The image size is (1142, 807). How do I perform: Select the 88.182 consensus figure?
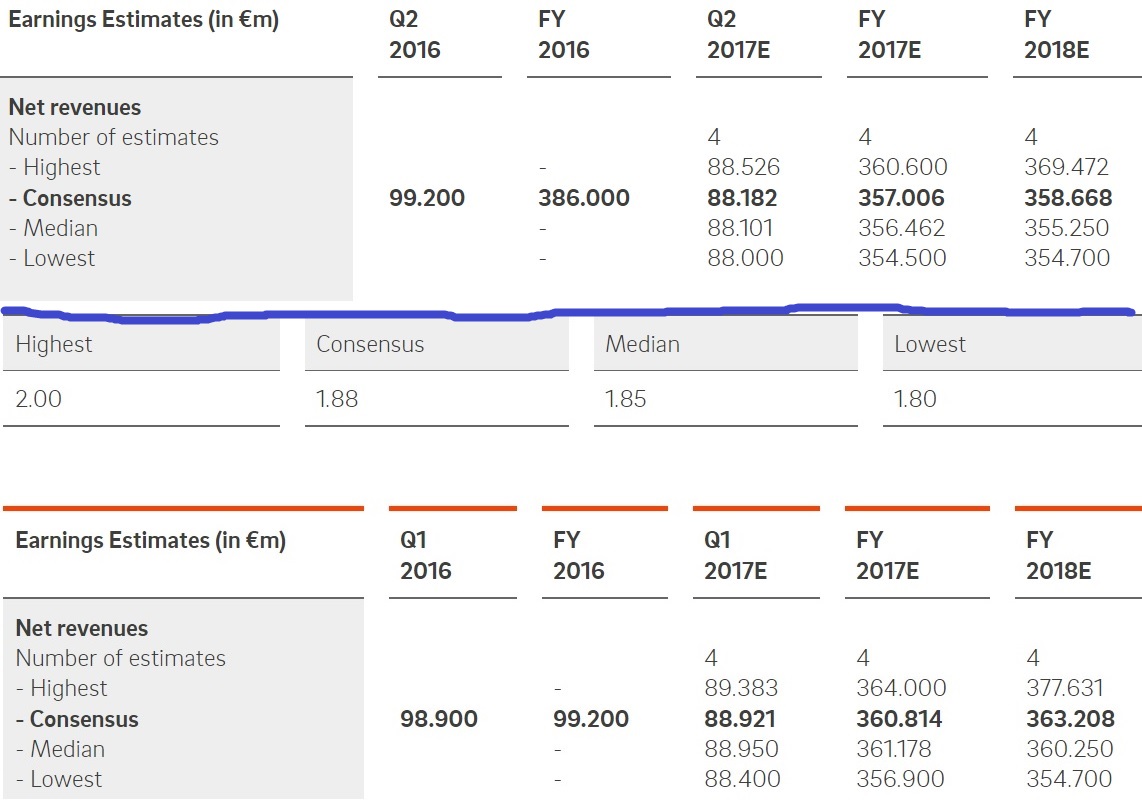pos(742,198)
